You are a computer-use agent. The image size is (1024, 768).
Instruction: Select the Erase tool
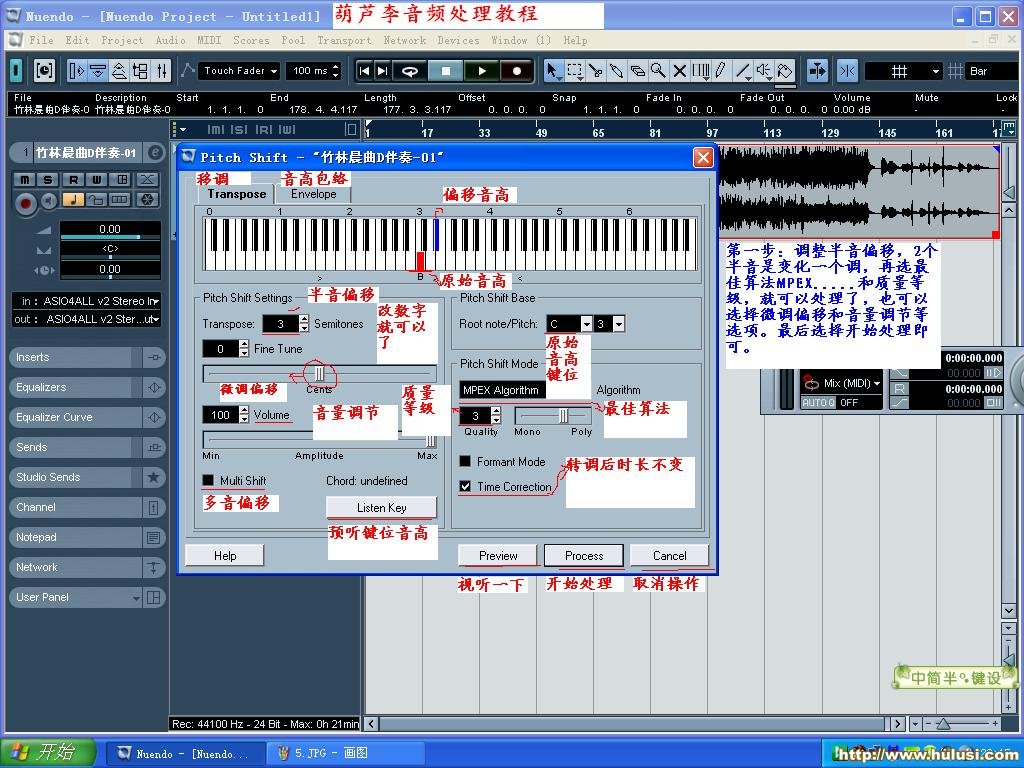[637, 71]
